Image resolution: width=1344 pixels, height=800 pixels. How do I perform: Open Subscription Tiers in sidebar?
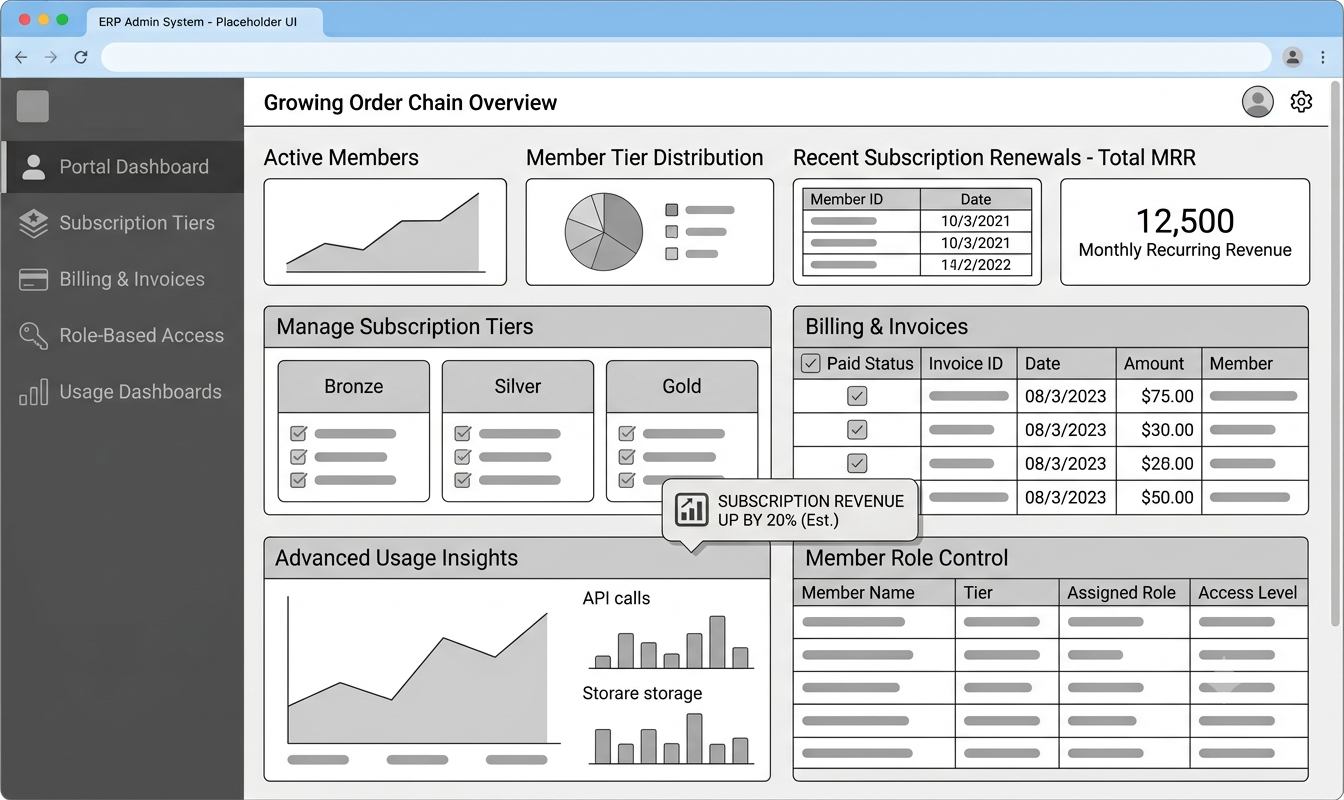tap(122, 223)
